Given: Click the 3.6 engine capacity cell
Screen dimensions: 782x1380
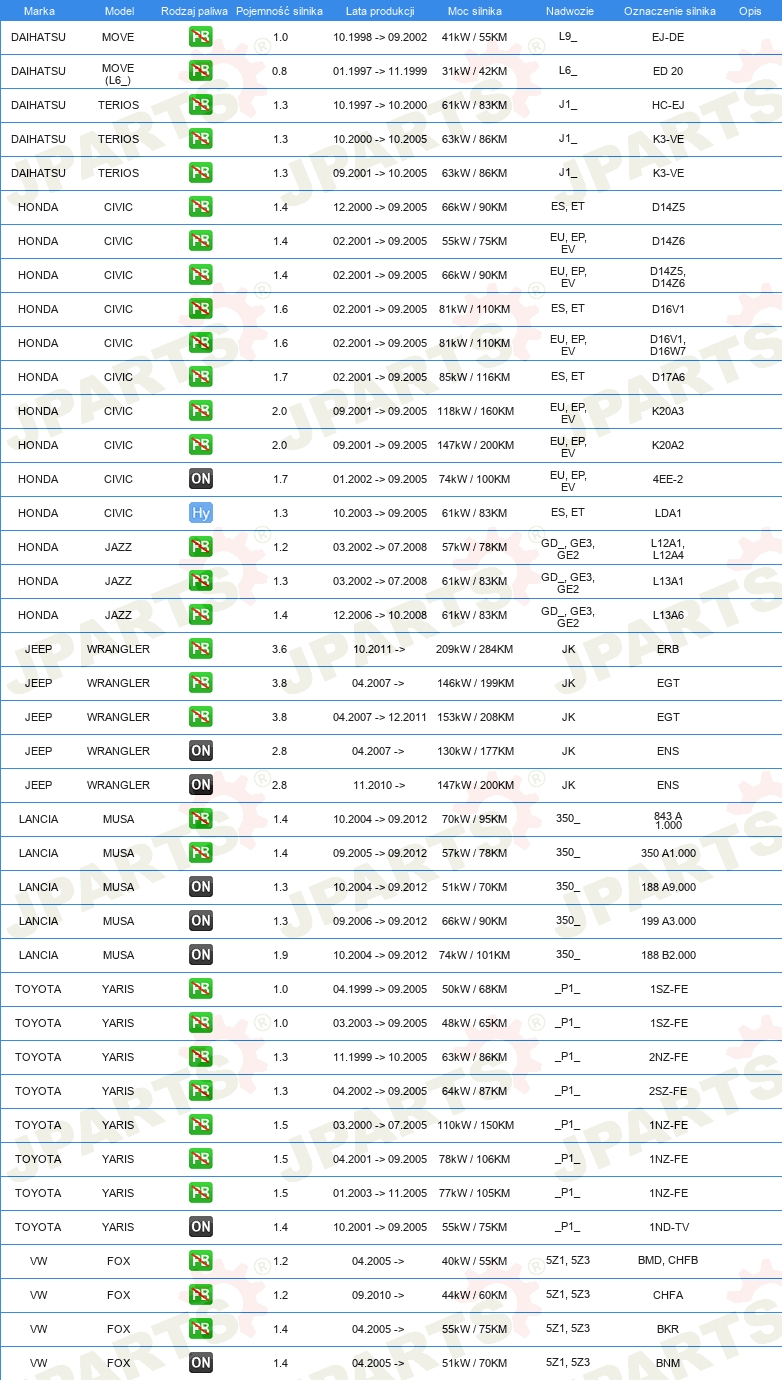Looking at the screenshot, I should point(279,649).
